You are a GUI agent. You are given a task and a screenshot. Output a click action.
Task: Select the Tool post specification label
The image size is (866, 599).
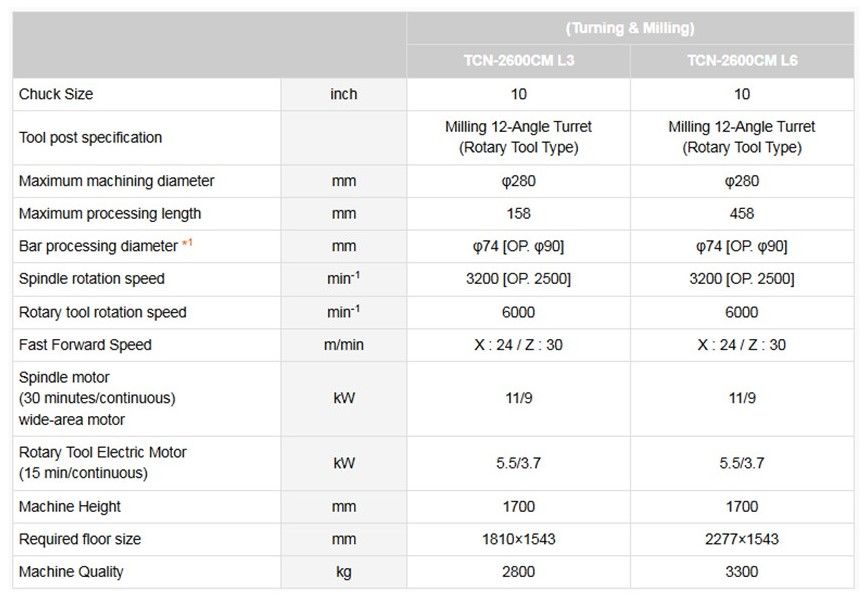pyautogui.click(x=90, y=137)
